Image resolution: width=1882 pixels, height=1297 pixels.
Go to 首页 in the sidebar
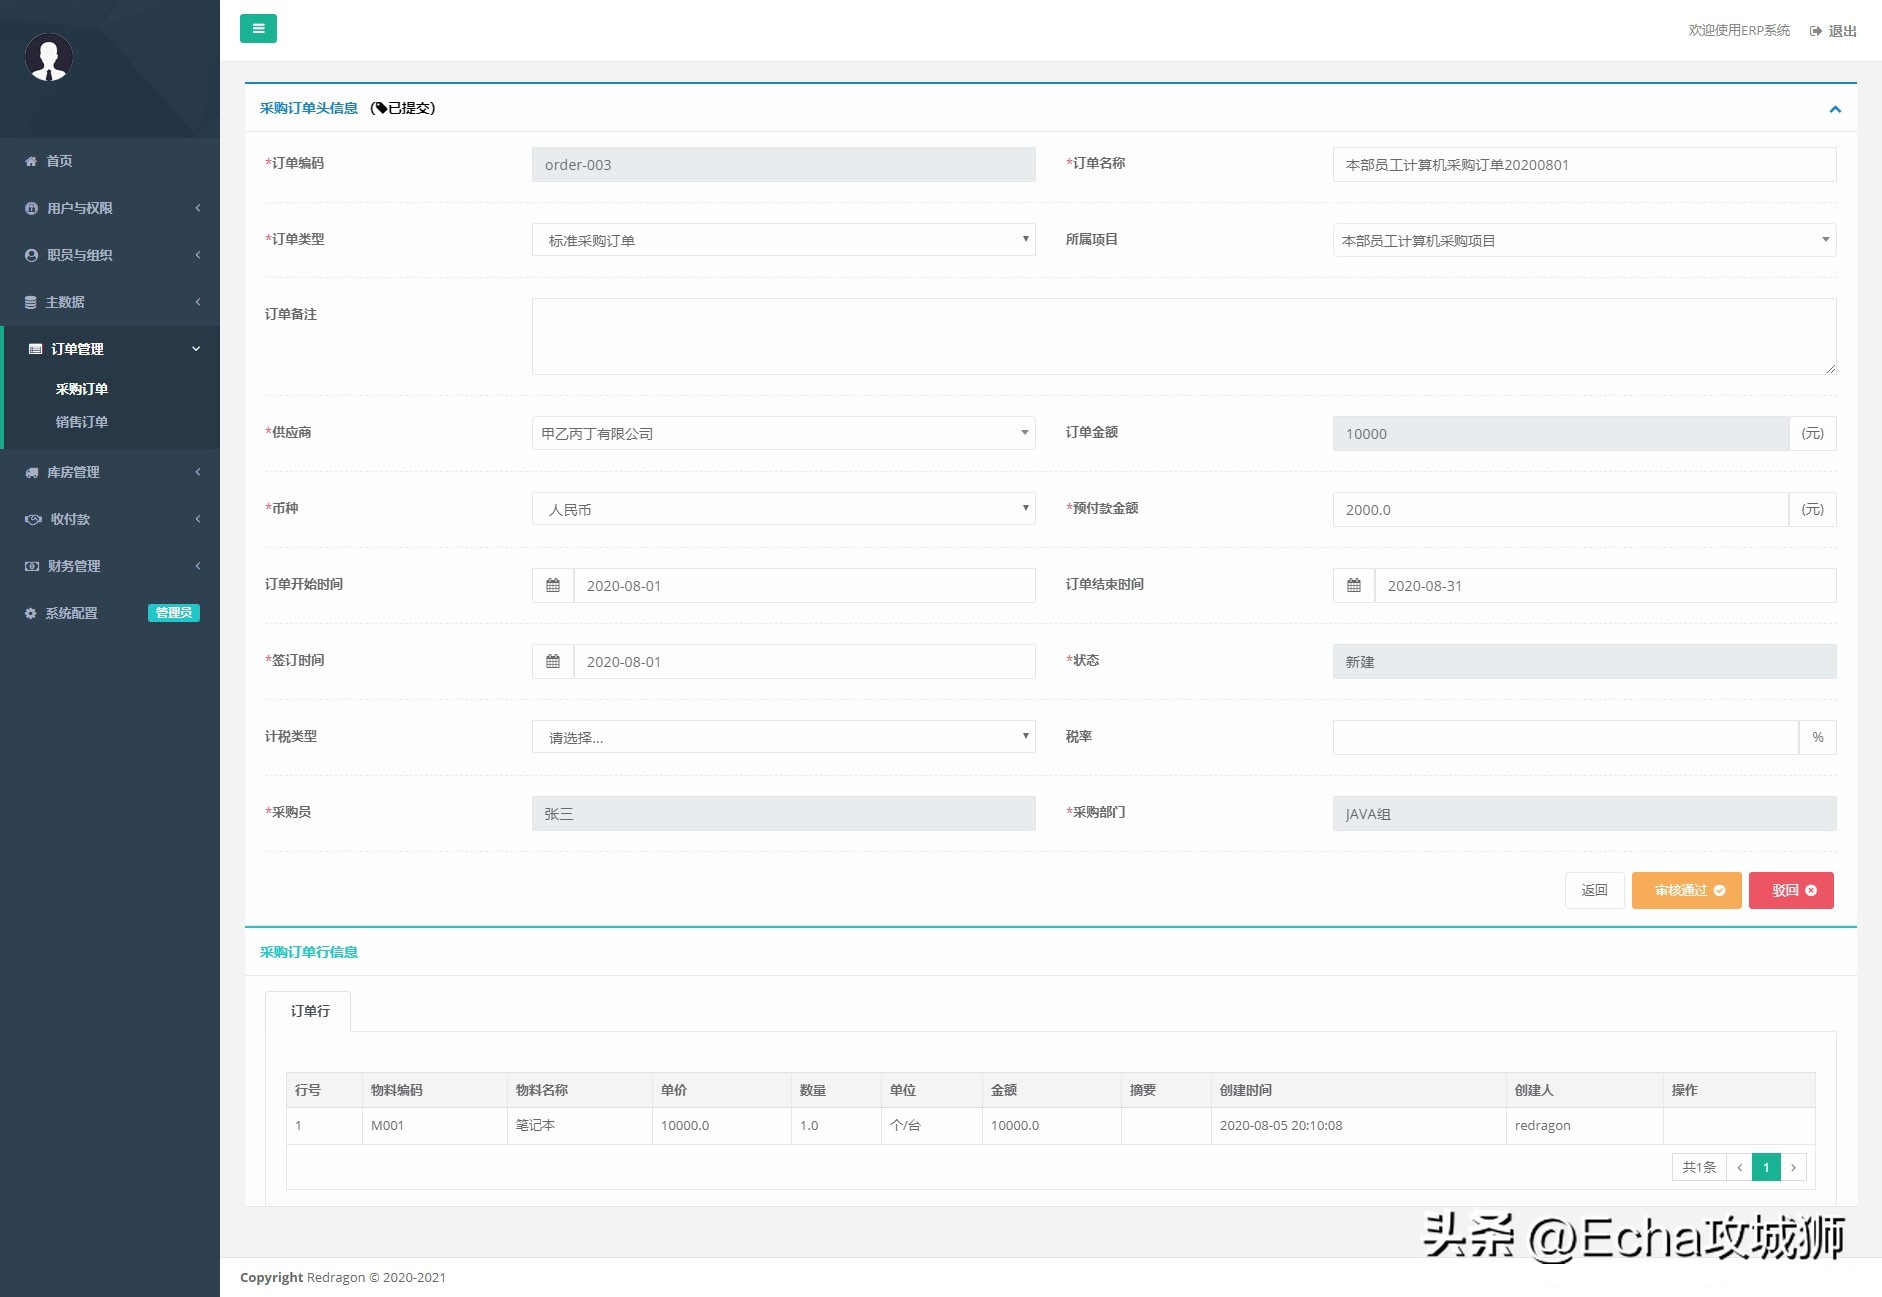[110, 161]
